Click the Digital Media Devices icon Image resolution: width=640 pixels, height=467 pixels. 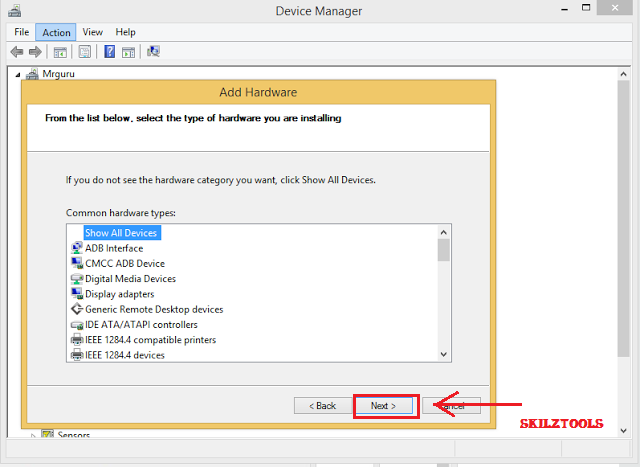pos(77,278)
